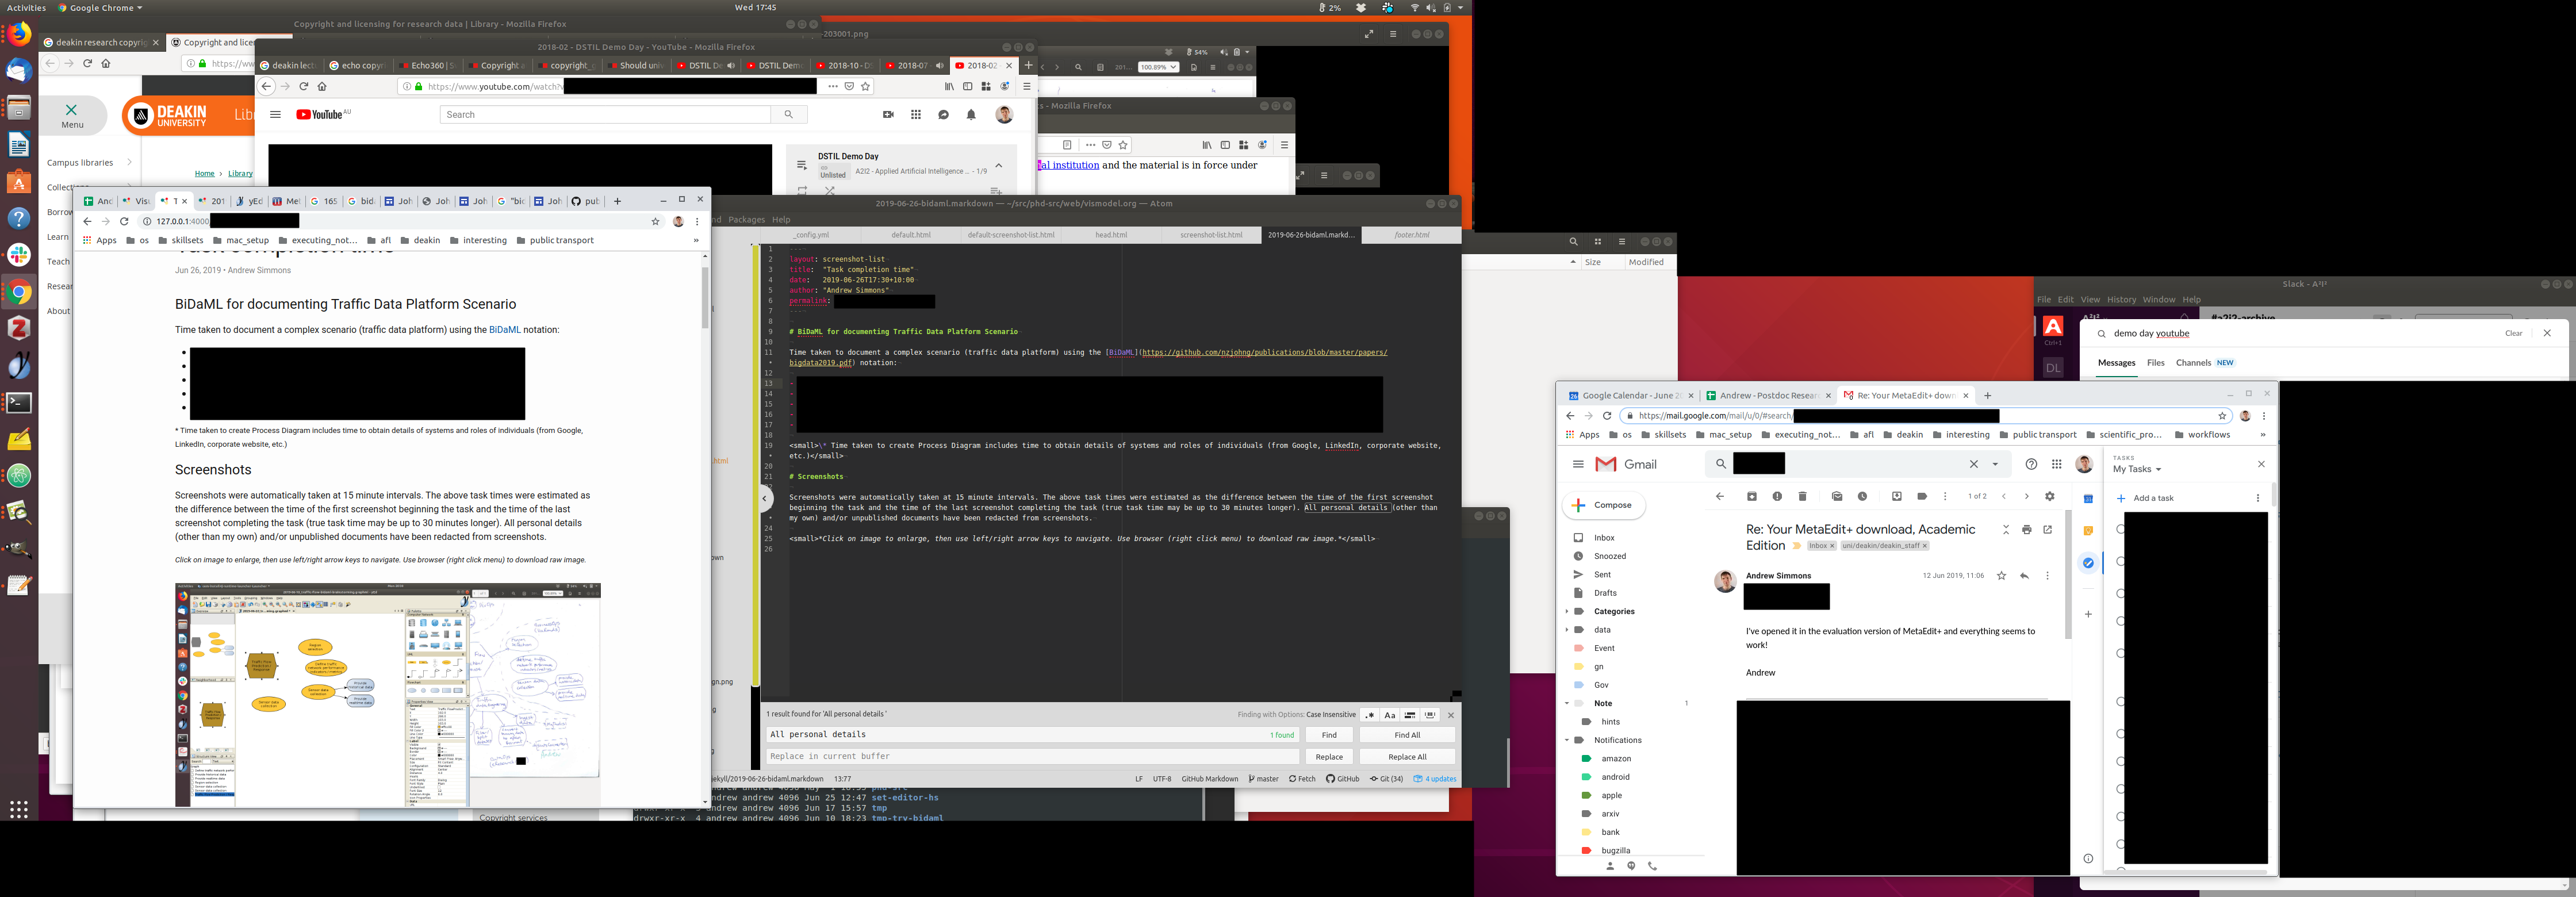The width and height of the screenshot is (2576, 897).
Task: Print the MetaEdit+ email
Action: pos(2026,530)
